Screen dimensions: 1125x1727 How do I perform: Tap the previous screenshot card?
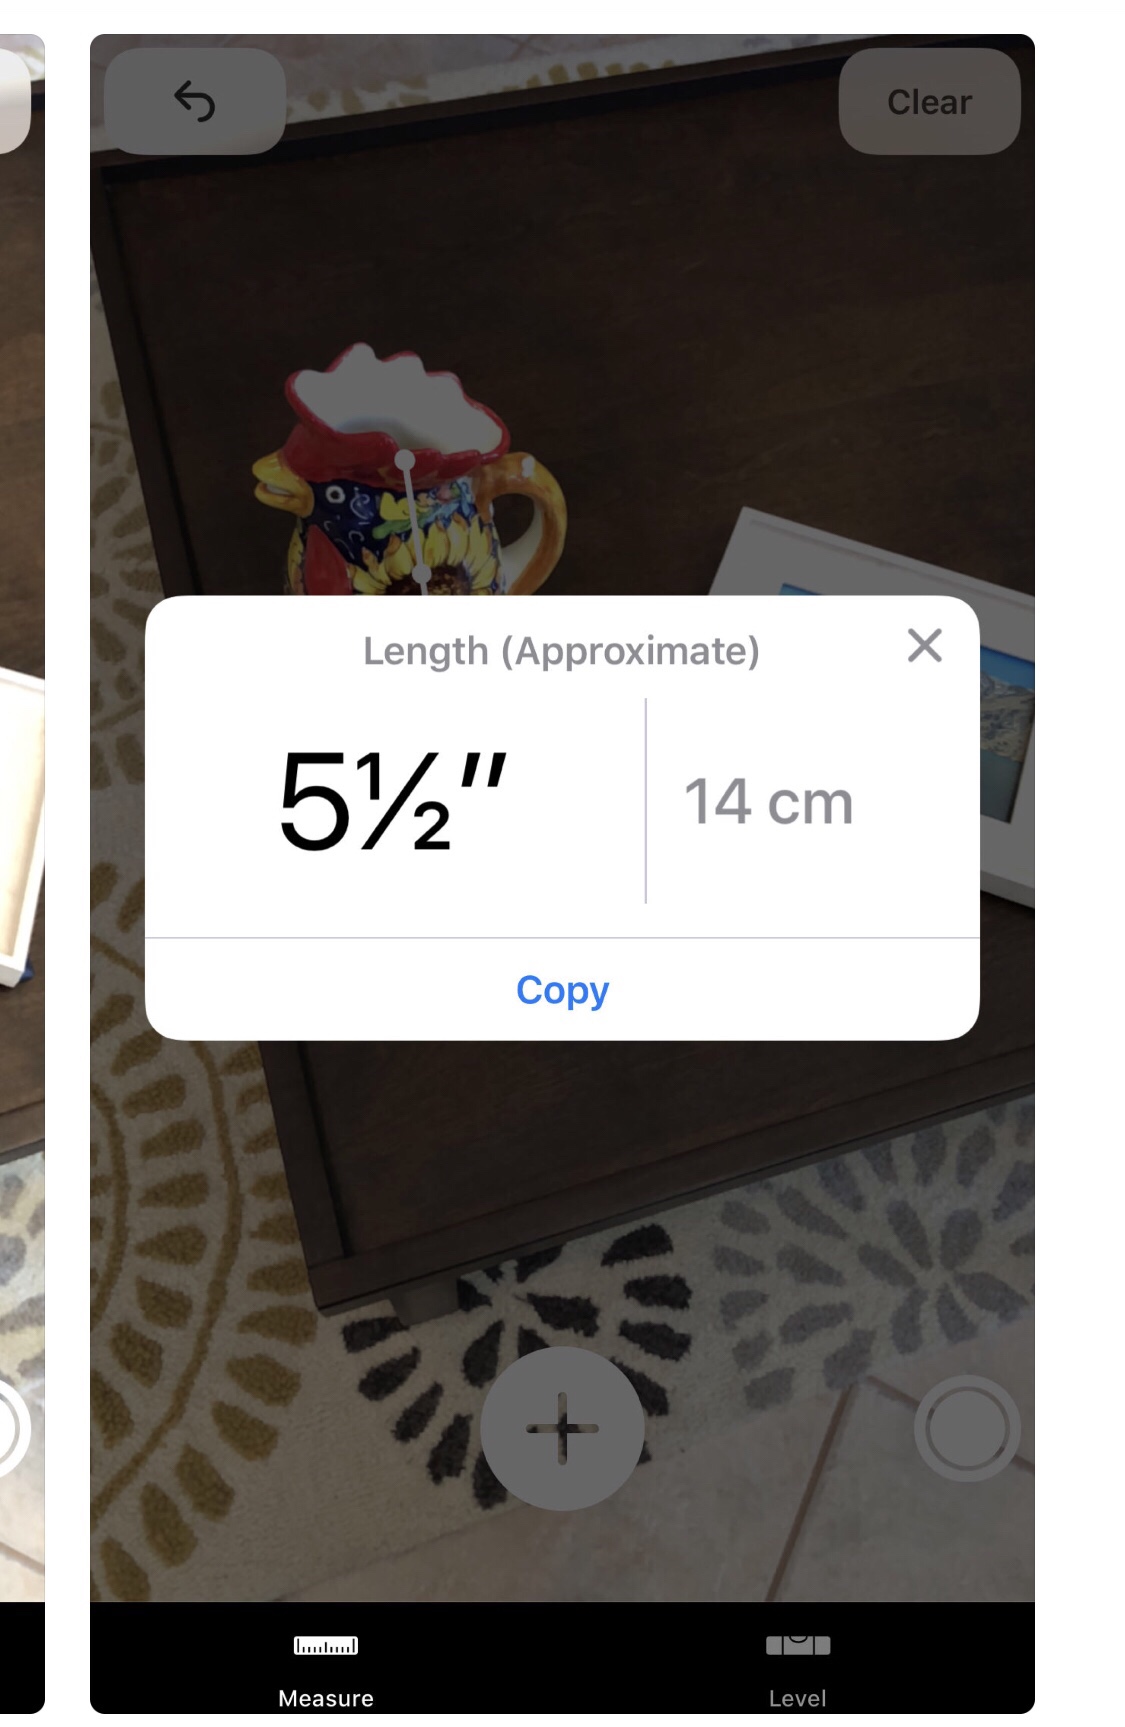point(22,874)
